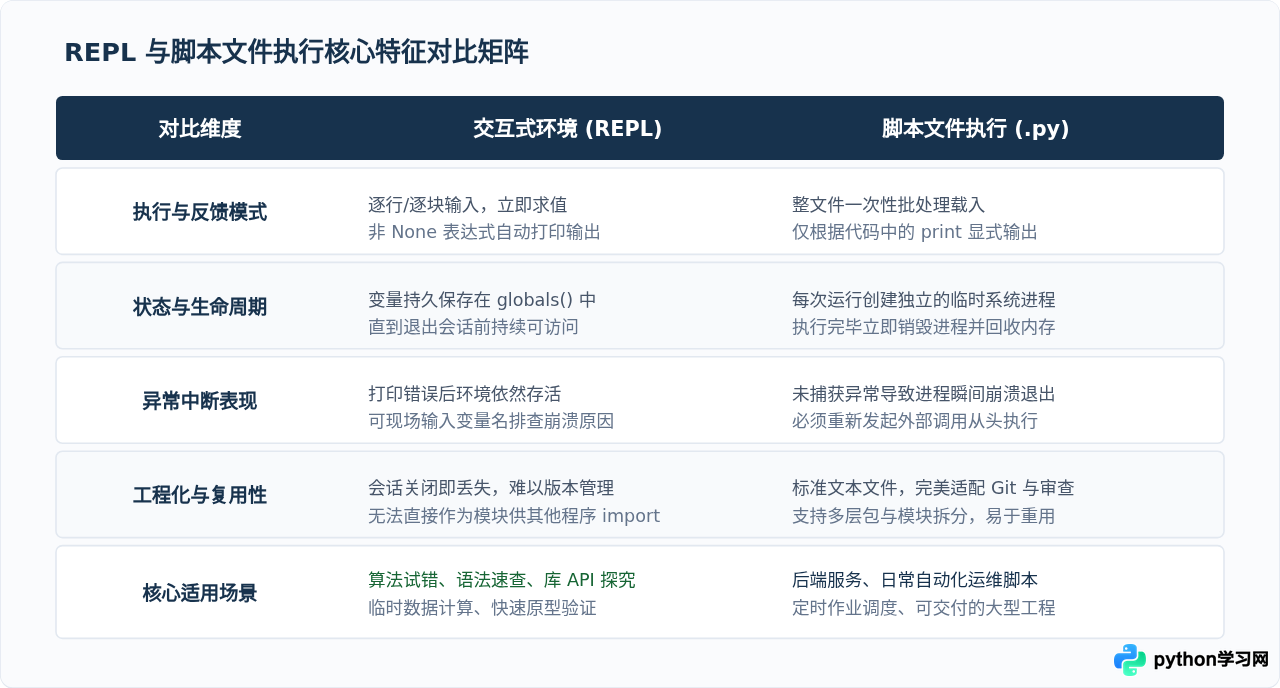Click the green text '算法试错、语法速查、库 API 探究'
The height and width of the screenshot is (688, 1280).
coord(502,580)
